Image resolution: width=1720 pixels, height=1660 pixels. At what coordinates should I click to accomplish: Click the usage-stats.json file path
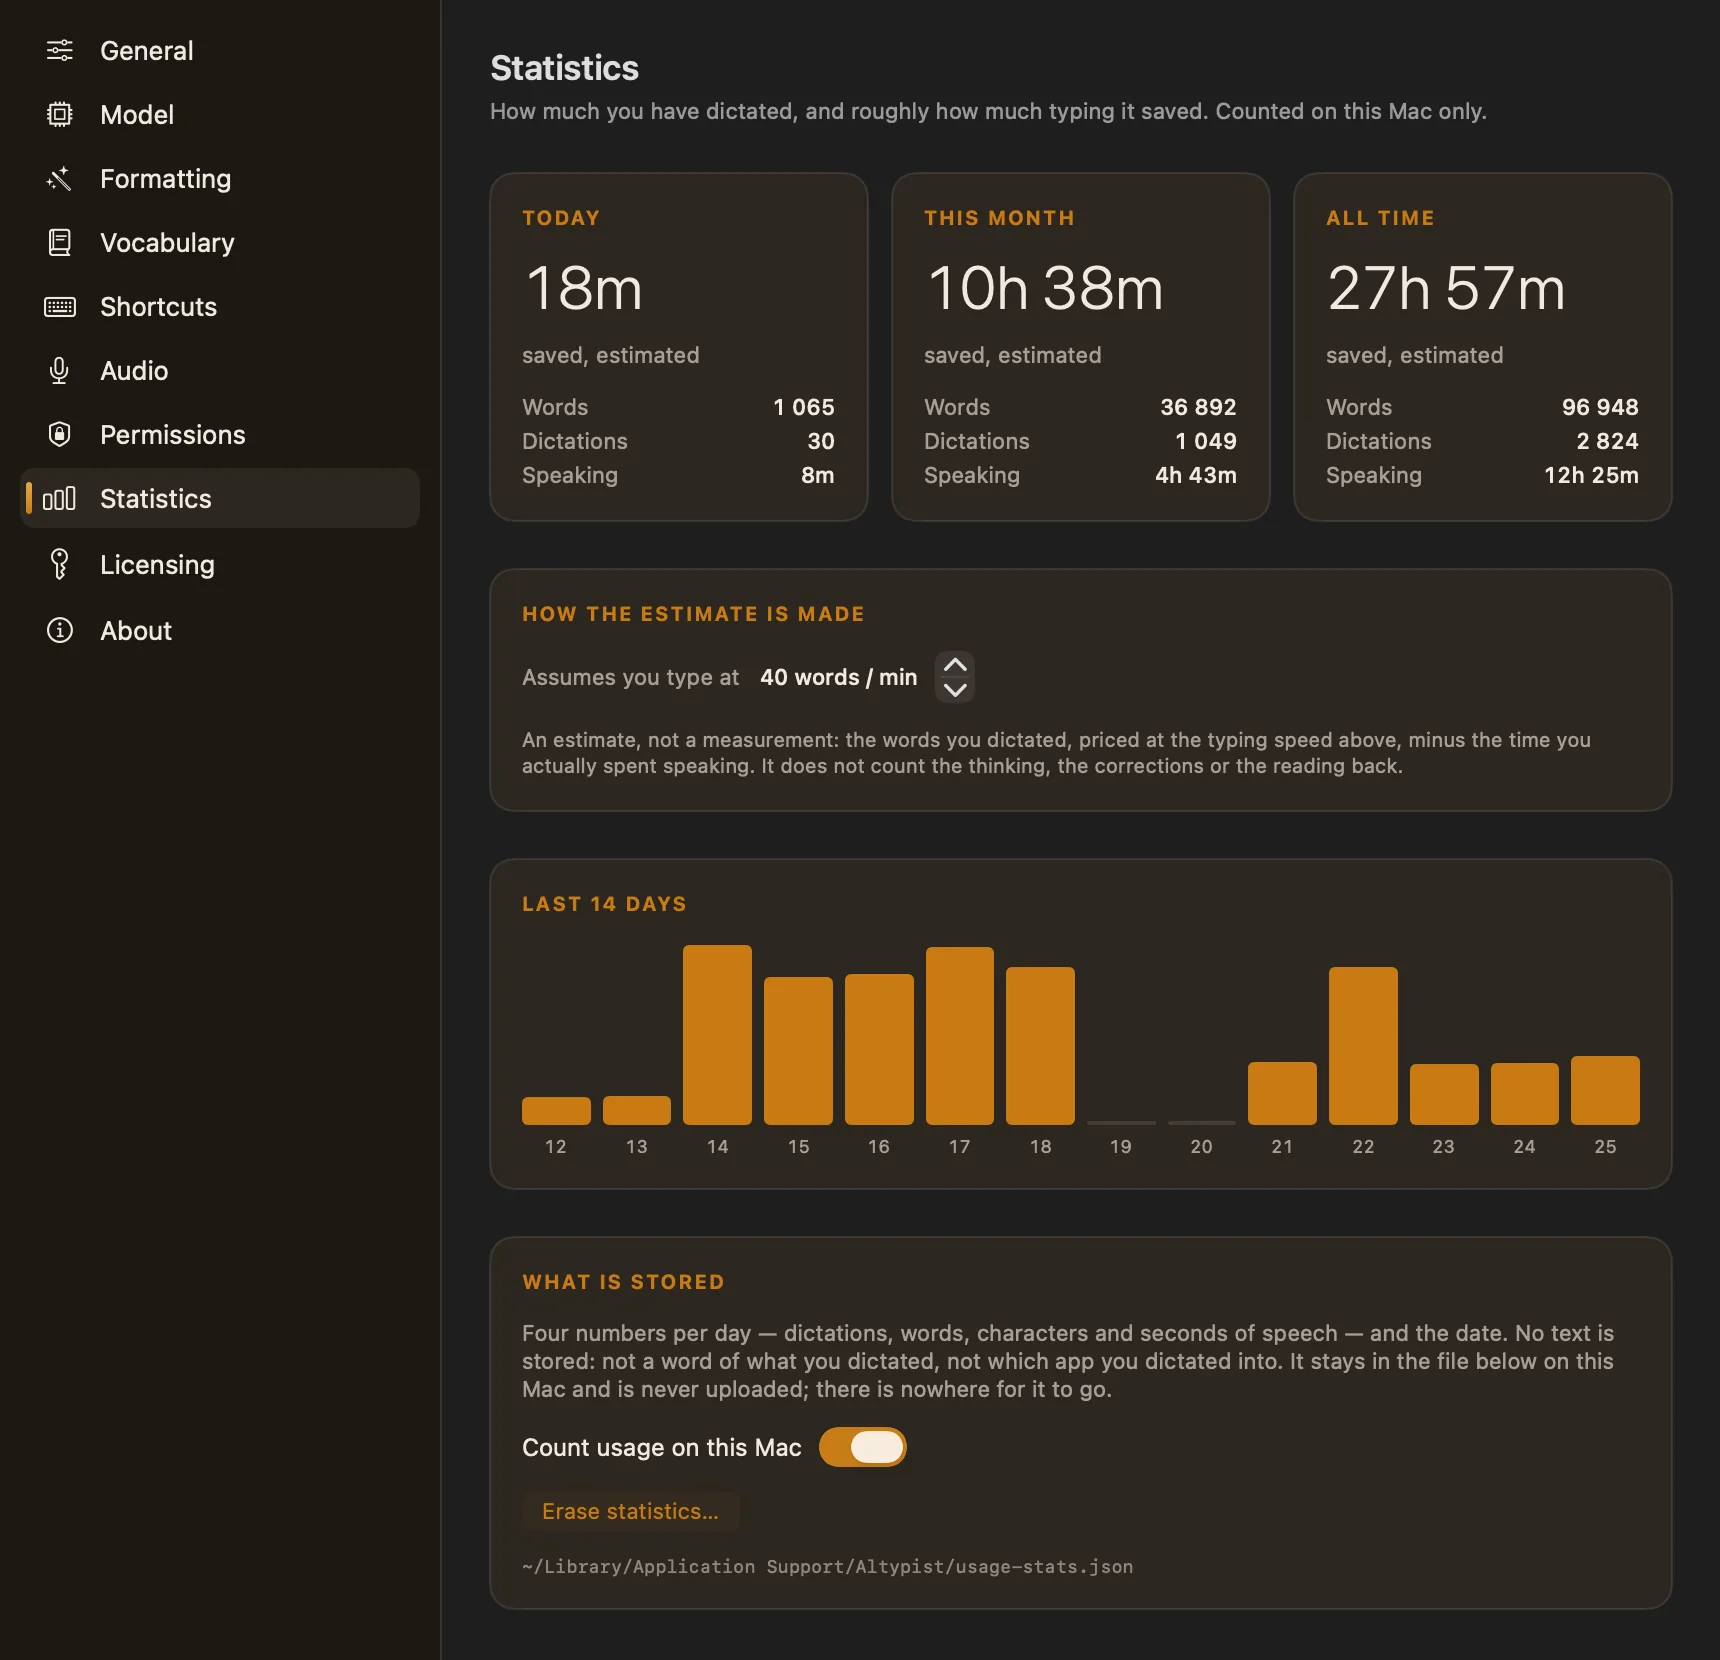click(828, 1567)
